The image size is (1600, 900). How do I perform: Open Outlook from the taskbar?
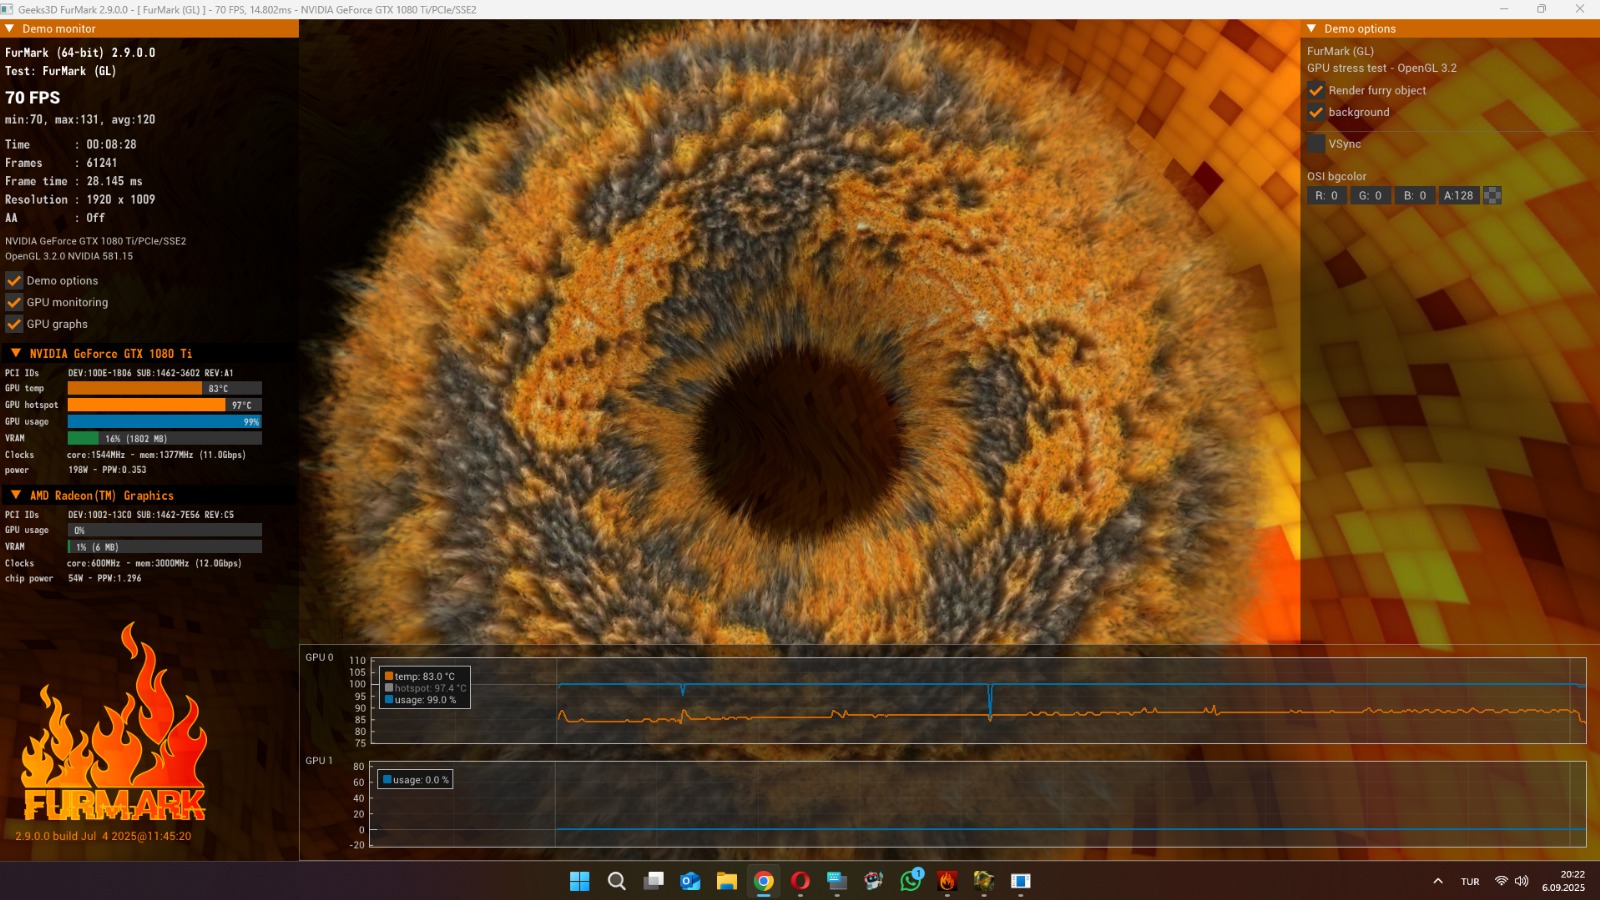(x=690, y=881)
